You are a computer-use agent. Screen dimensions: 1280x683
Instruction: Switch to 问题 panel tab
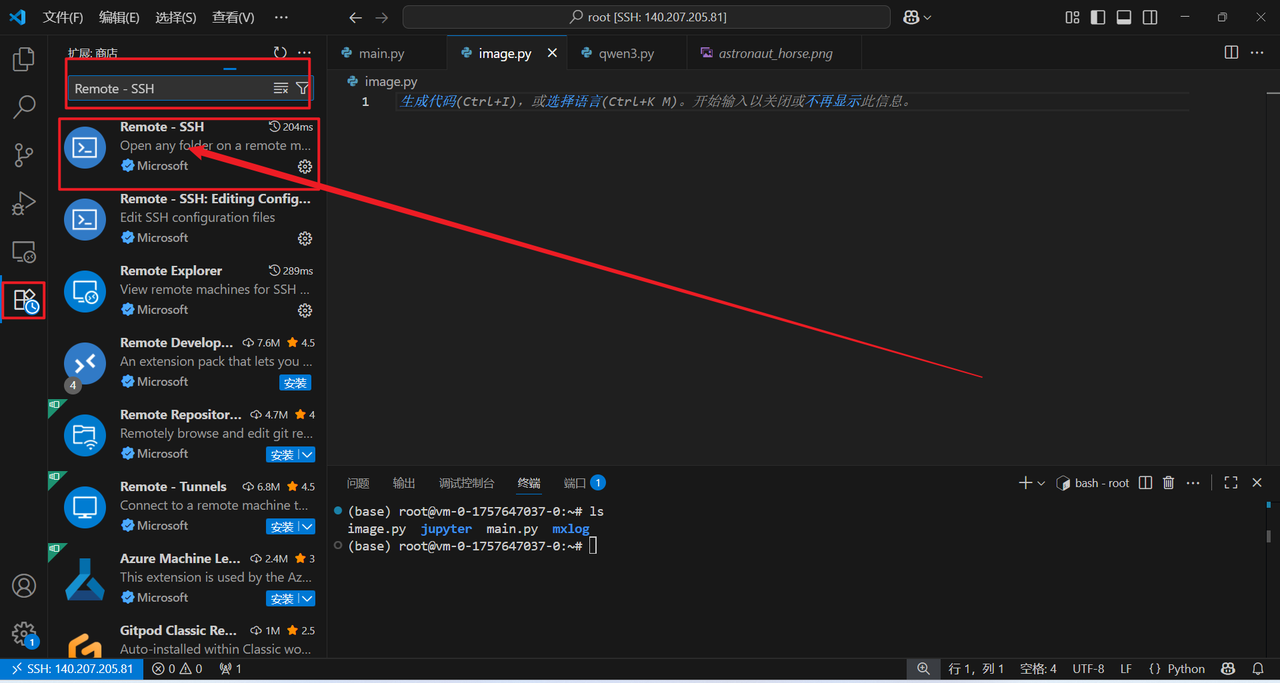pyautogui.click(x=358, y=483)
